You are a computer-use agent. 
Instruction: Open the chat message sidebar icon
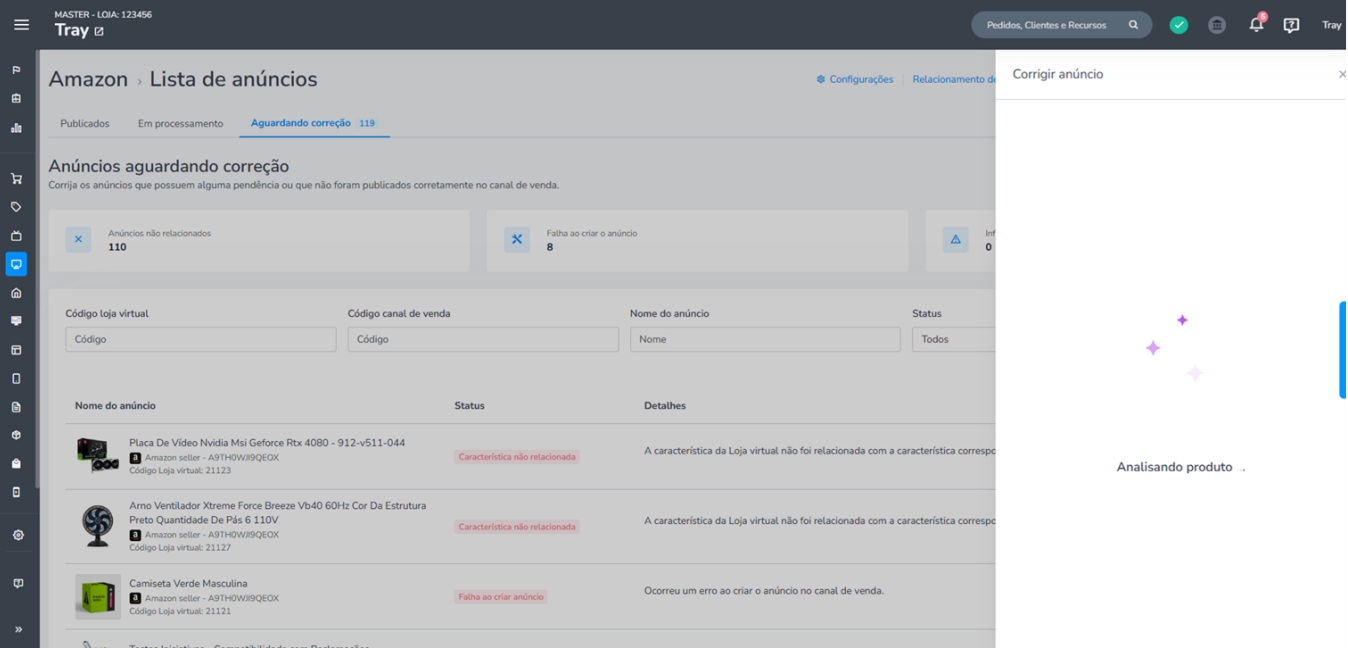point(16,321)
